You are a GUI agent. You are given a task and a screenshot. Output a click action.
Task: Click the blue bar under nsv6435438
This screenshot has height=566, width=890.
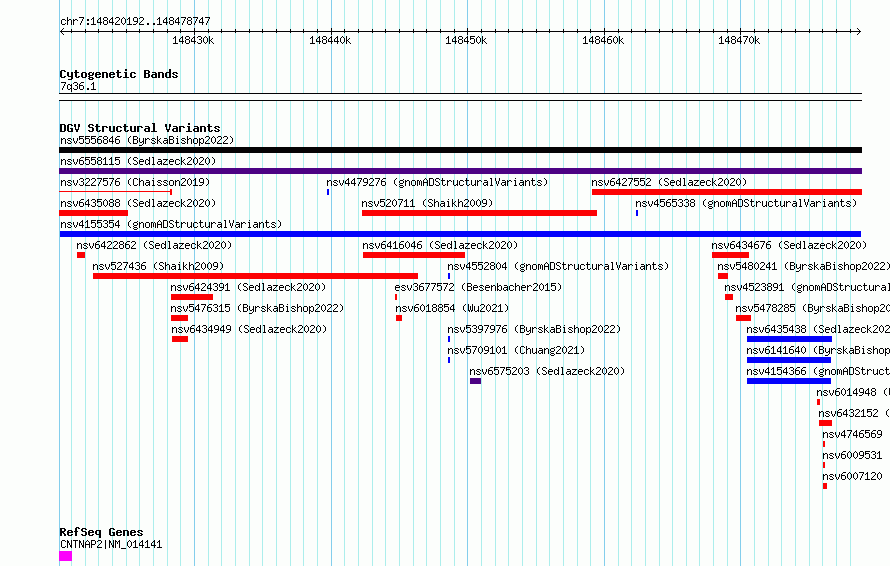[x=790, y=339]
